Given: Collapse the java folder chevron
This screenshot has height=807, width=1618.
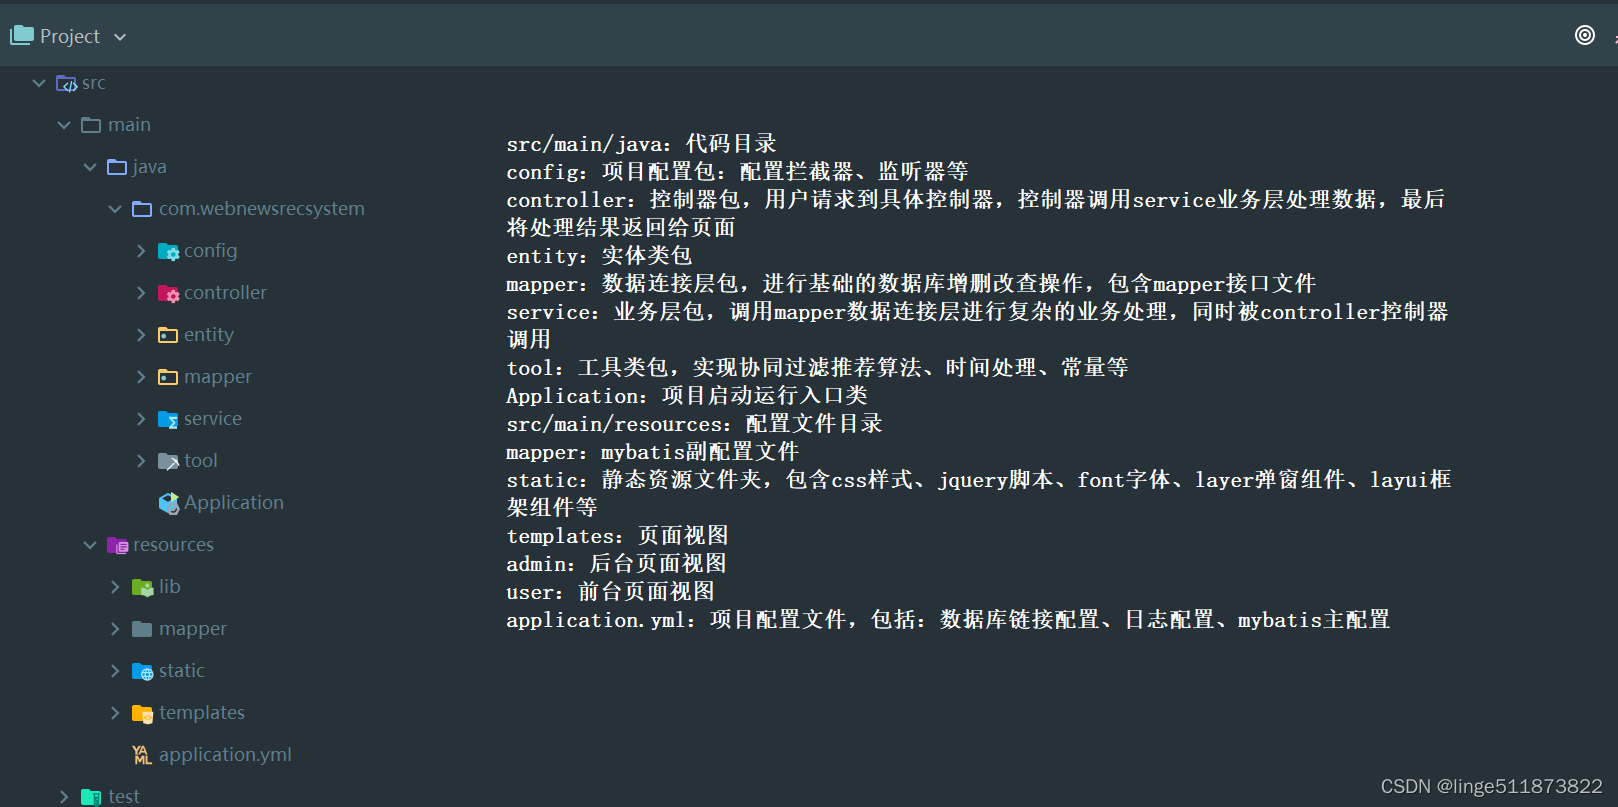Looking at the screenshot, I should 90,167.
